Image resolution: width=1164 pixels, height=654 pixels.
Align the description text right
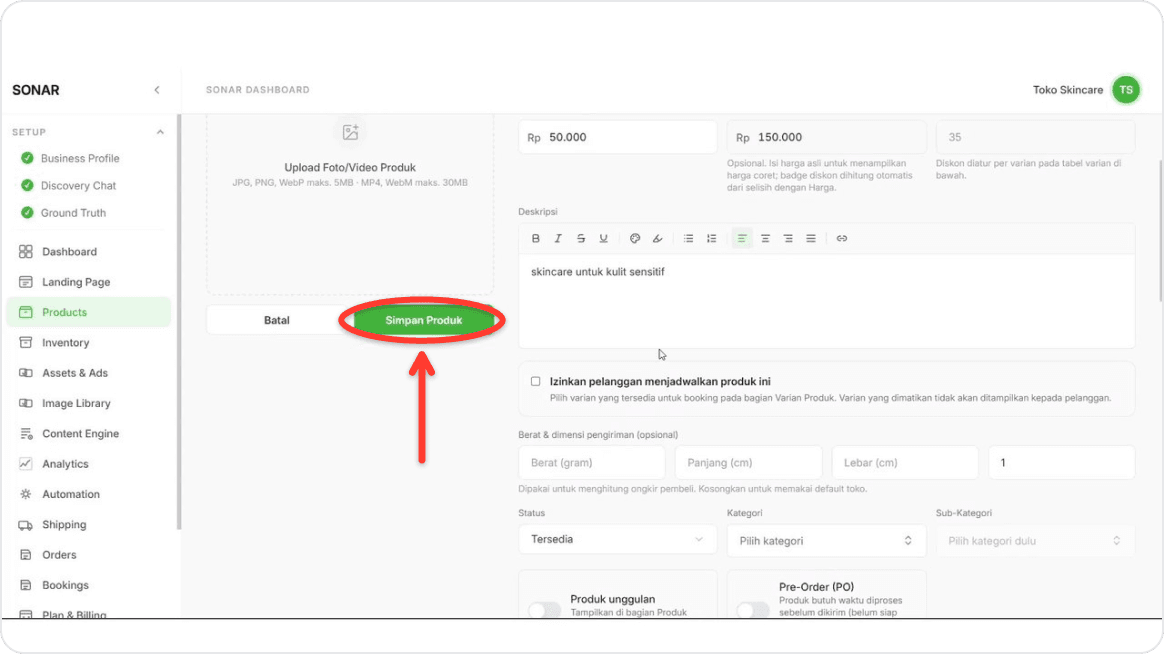click(x=788, y=238)
